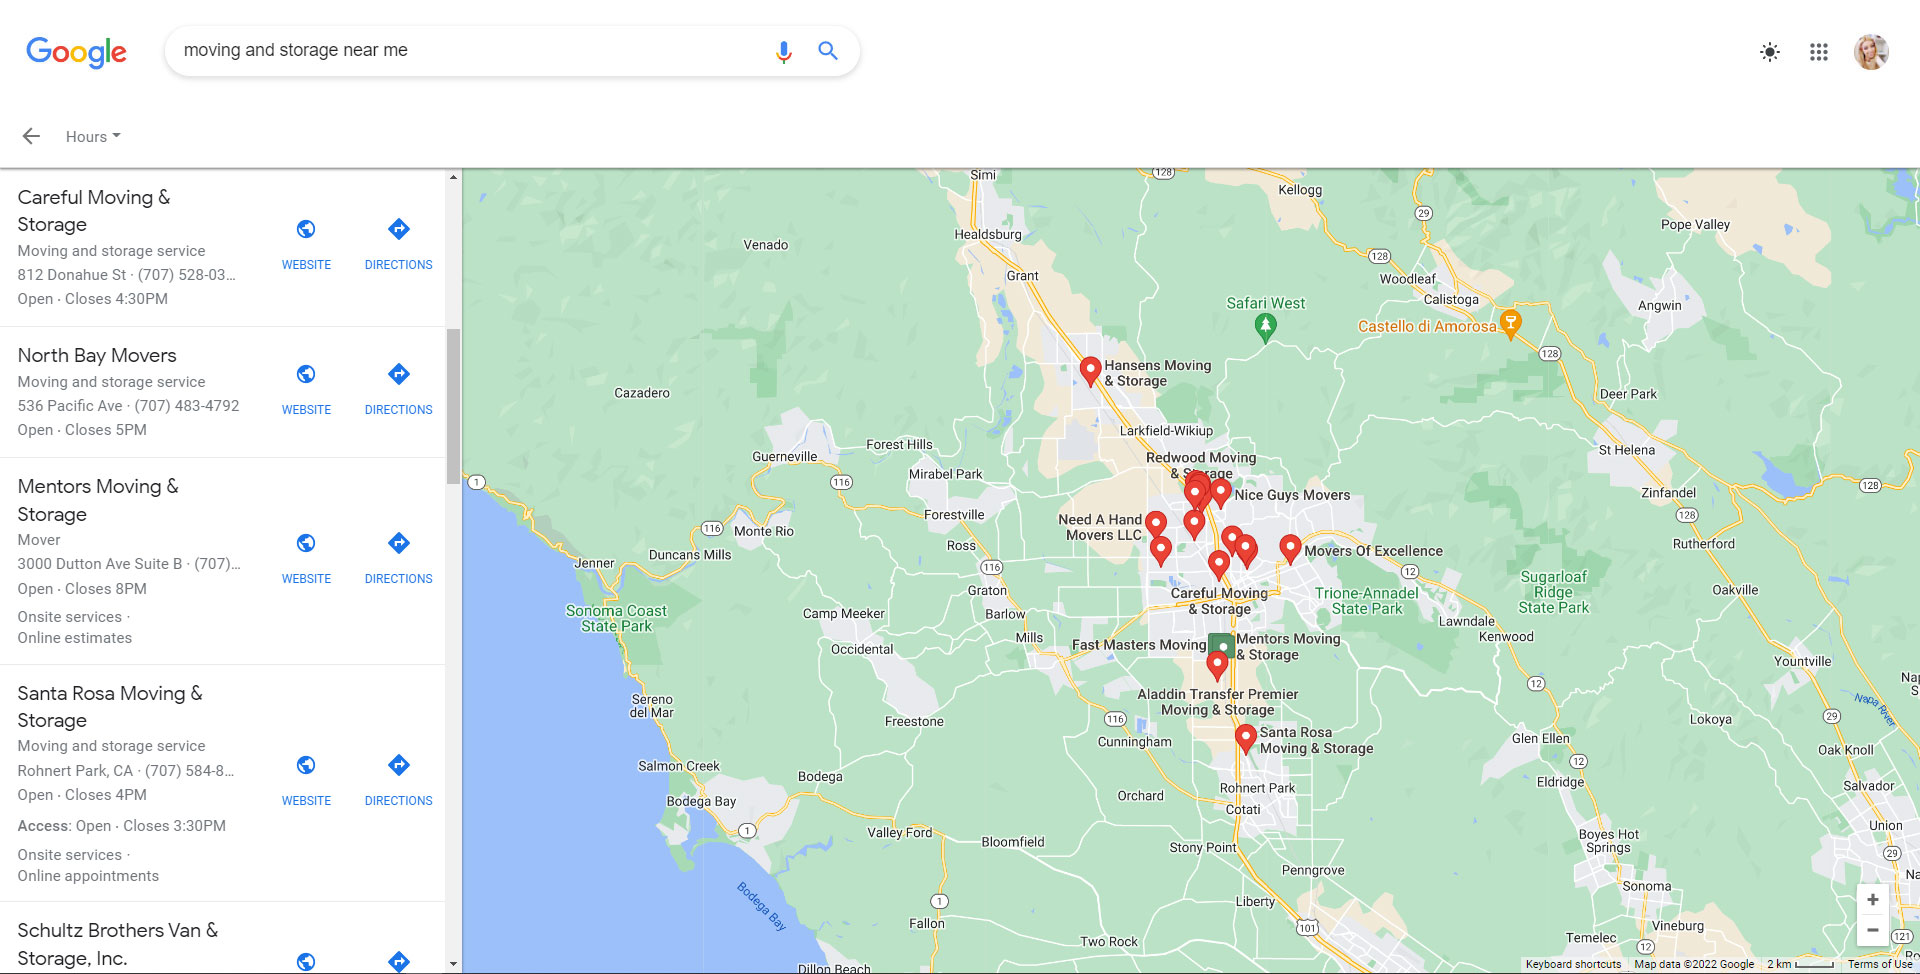Screen dimensions: 1920x974
Task: Toggle the brightness theme icon
Action: [1770, 52]
